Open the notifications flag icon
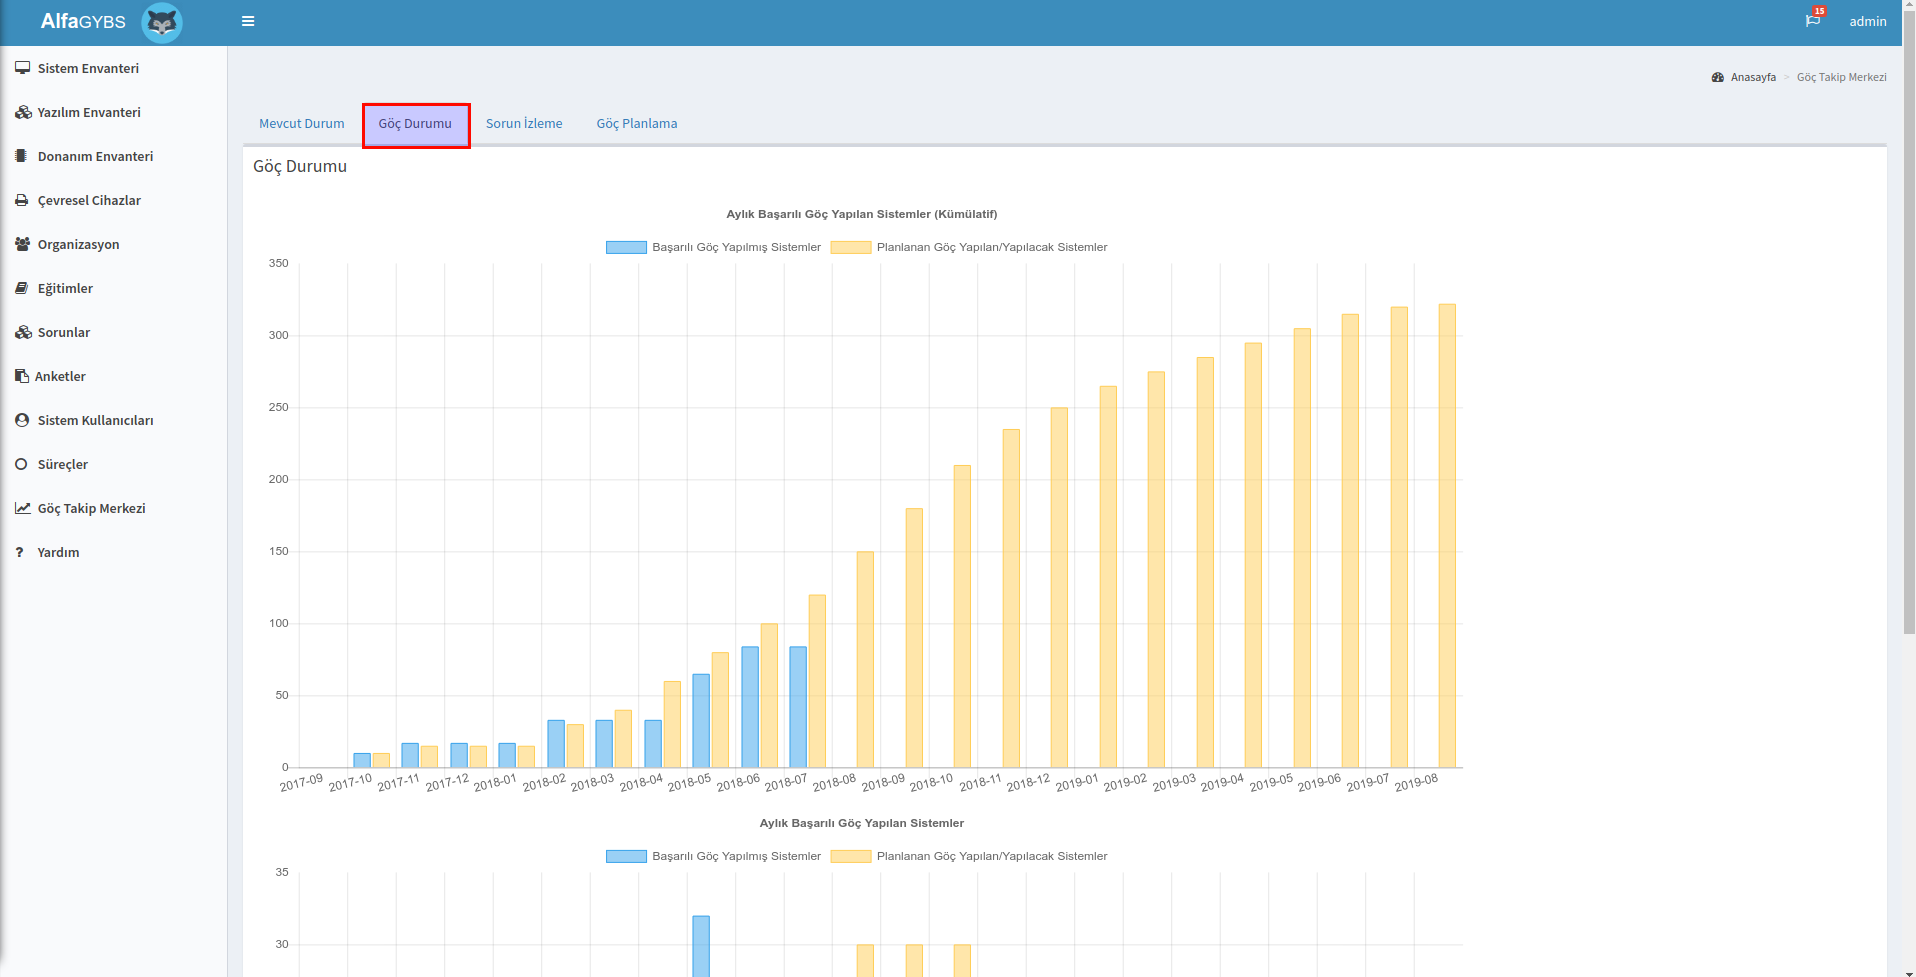Image resolution: width=1916 pixels, height=977 pixels. 1812,21
